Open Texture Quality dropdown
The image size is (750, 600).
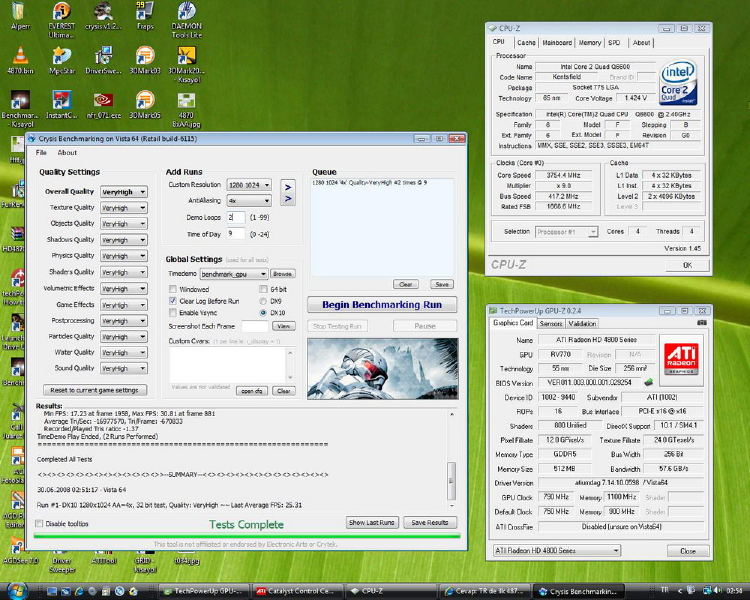(123, 208)
